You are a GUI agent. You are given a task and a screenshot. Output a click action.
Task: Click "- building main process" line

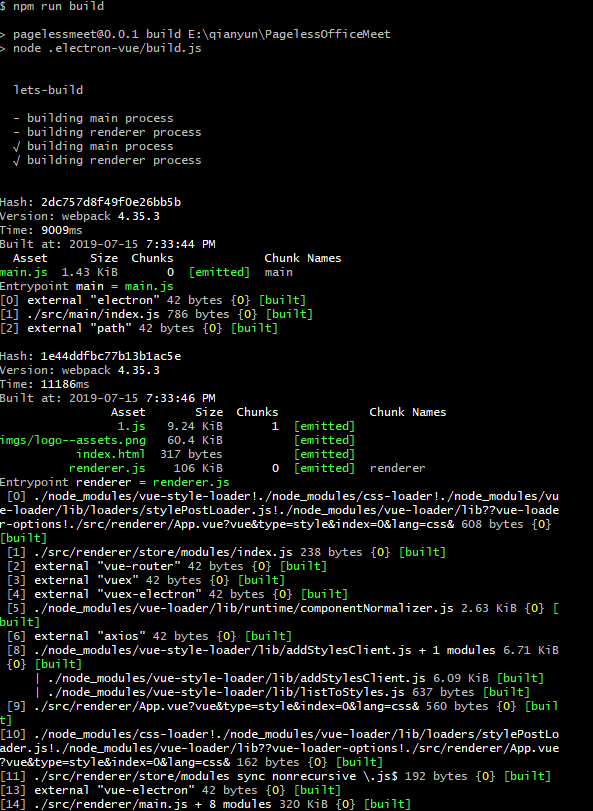(x=94, y=118)
